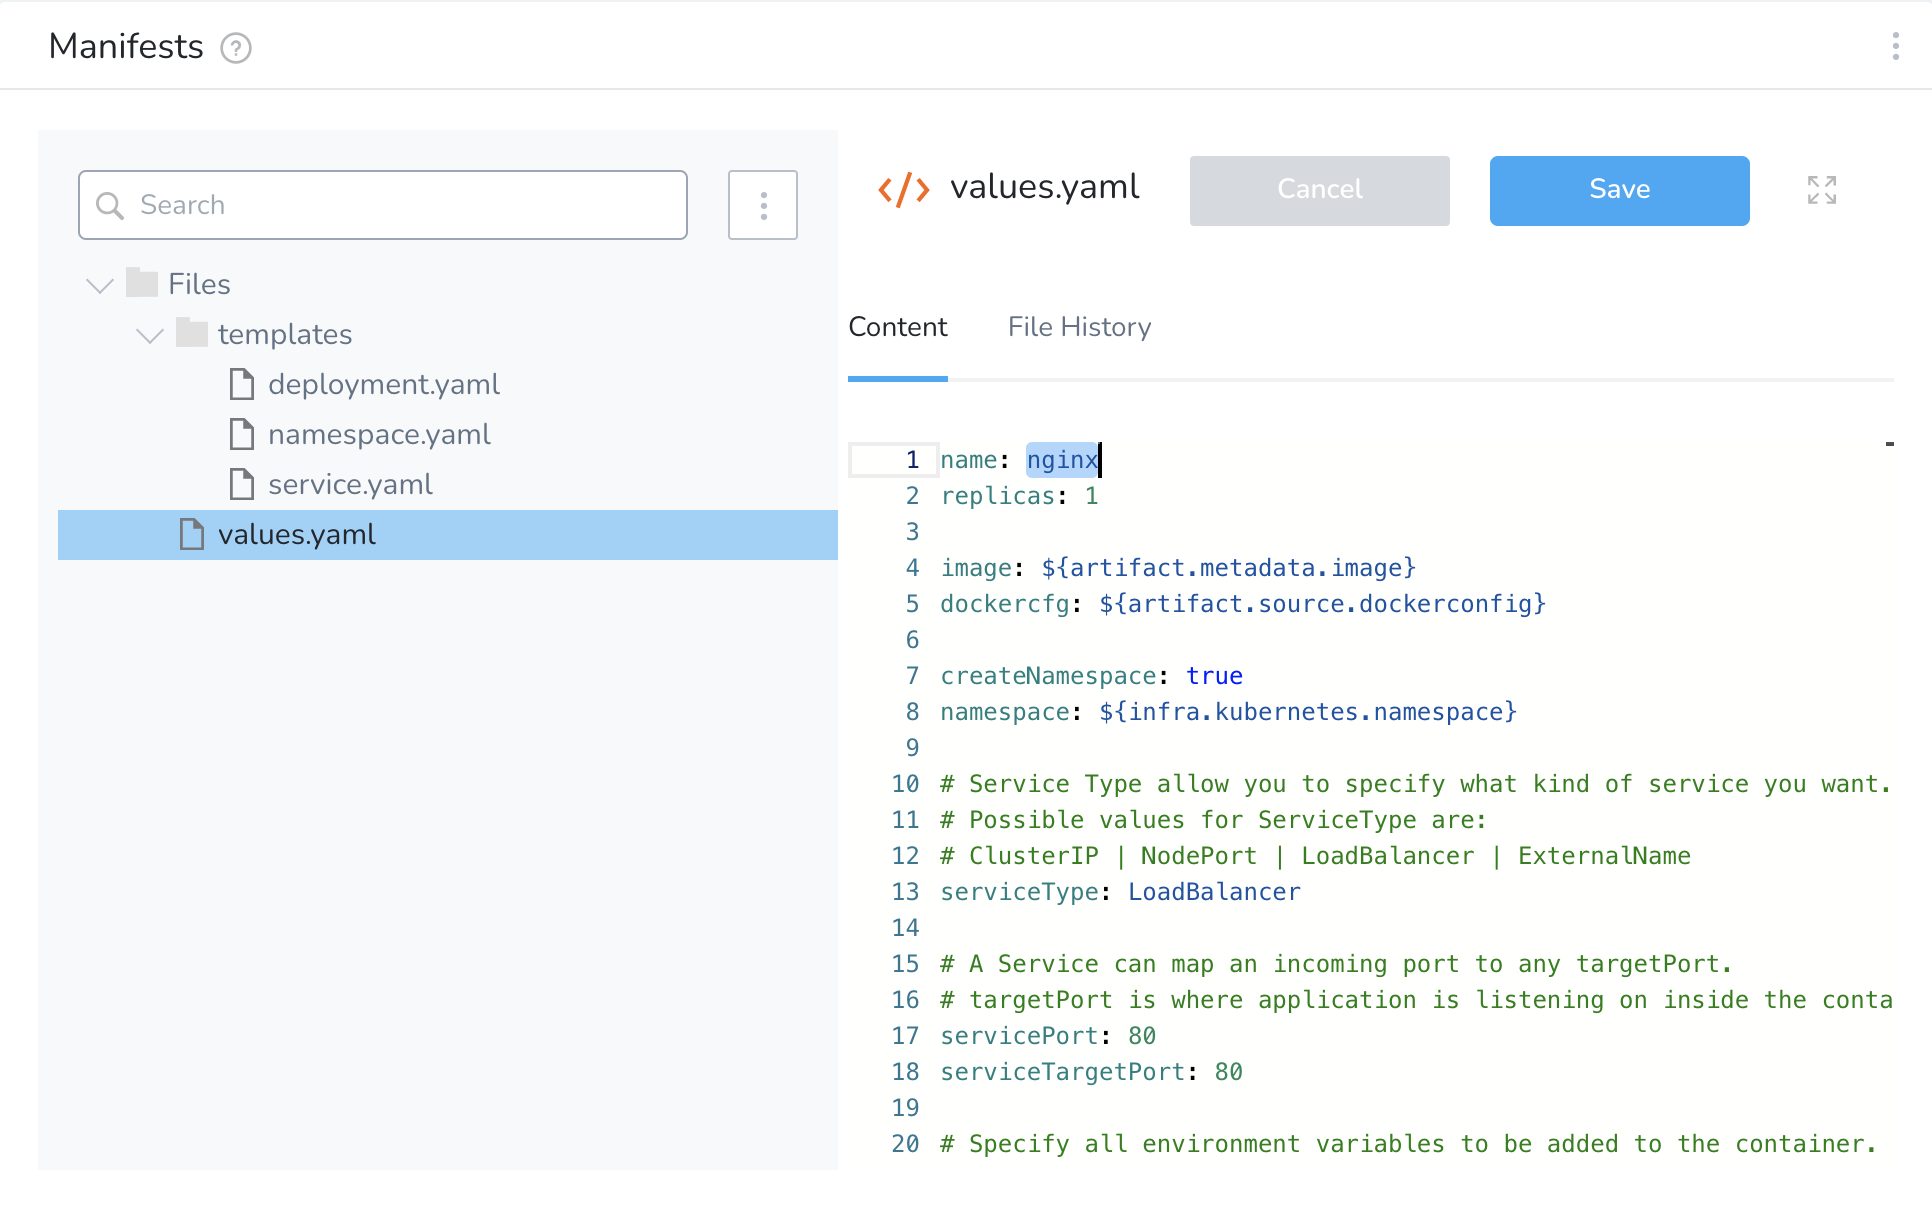Switch to the File History tab
Image resolution: width=1932 pixels, height=1208 pixels.
(1079, 327)
